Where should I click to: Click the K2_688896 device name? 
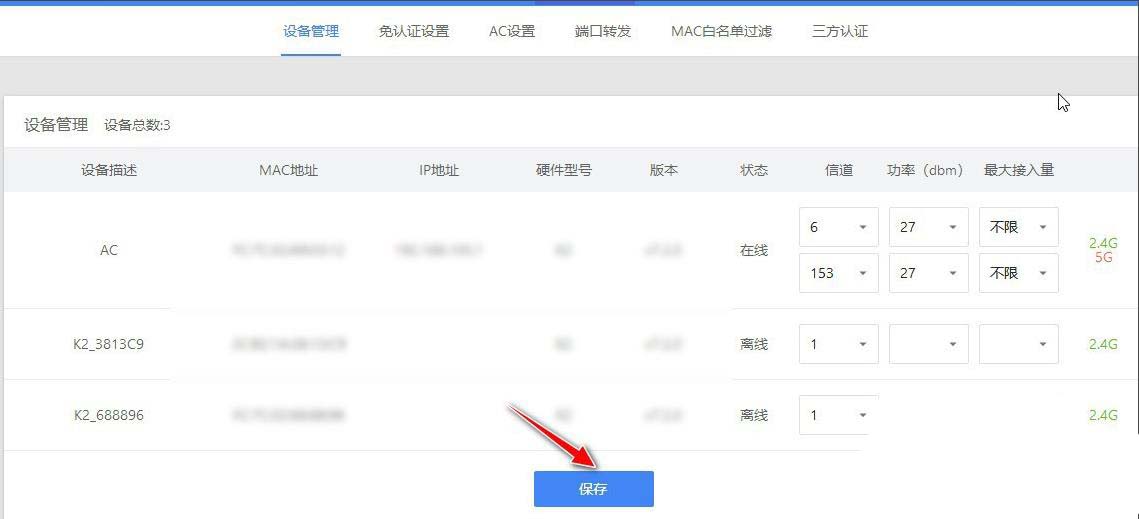[x=109, y=415]
